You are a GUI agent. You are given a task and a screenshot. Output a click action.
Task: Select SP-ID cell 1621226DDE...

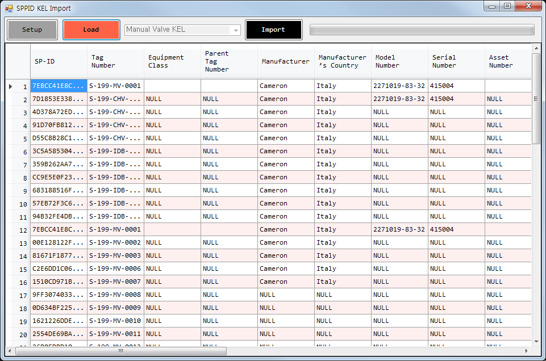[x=59, y=321]
